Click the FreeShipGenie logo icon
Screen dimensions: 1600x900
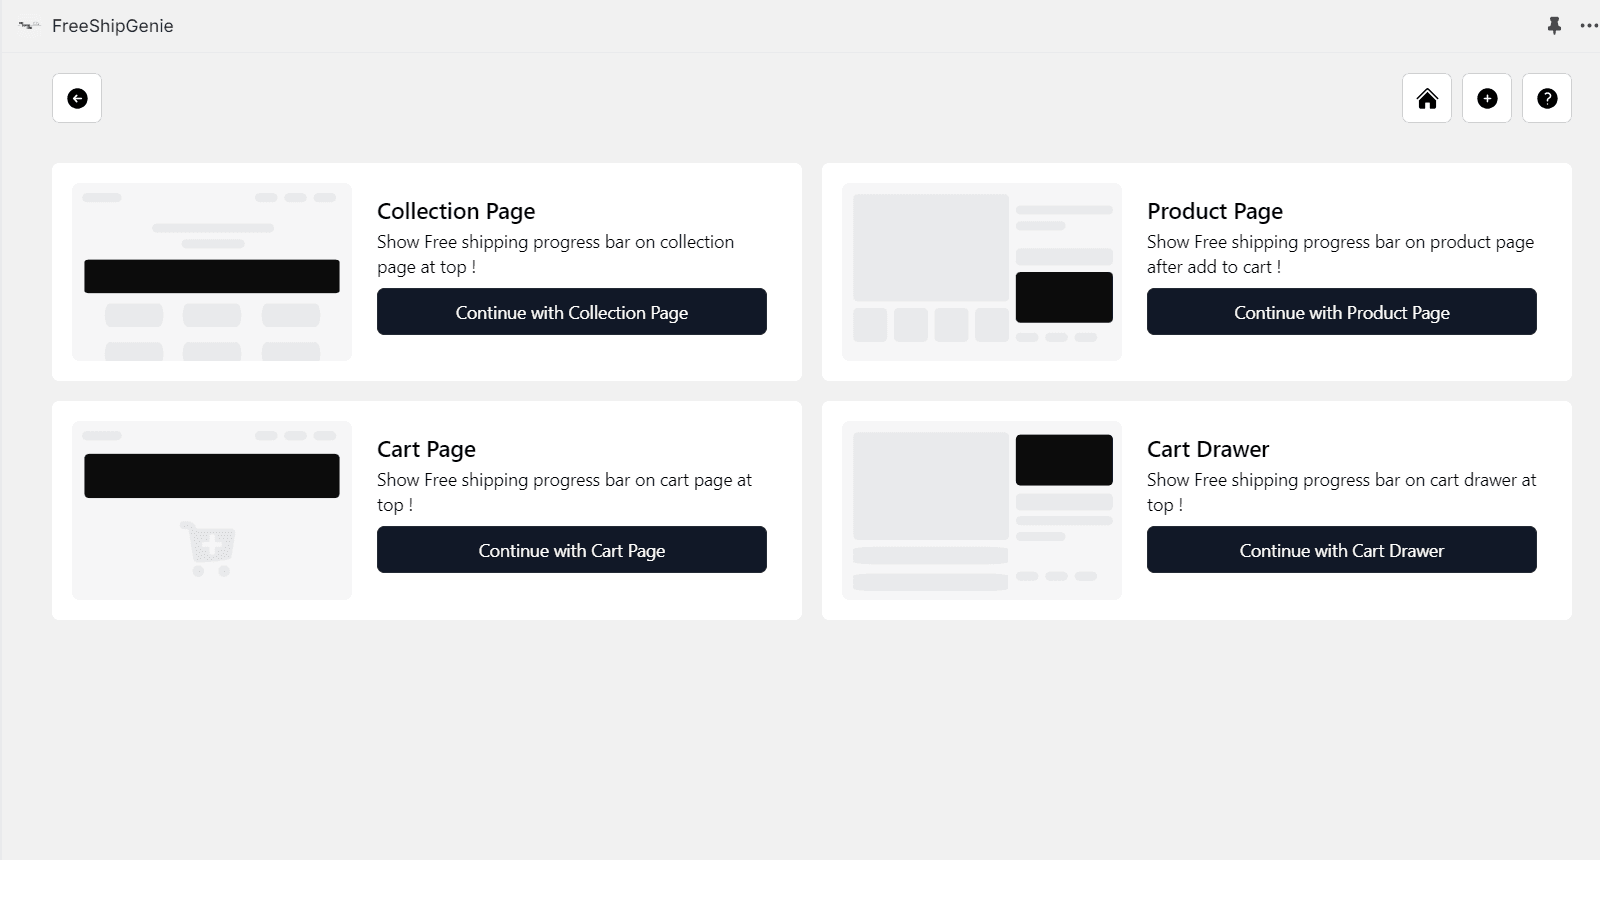pyautogui.click(x=29, y=26)
